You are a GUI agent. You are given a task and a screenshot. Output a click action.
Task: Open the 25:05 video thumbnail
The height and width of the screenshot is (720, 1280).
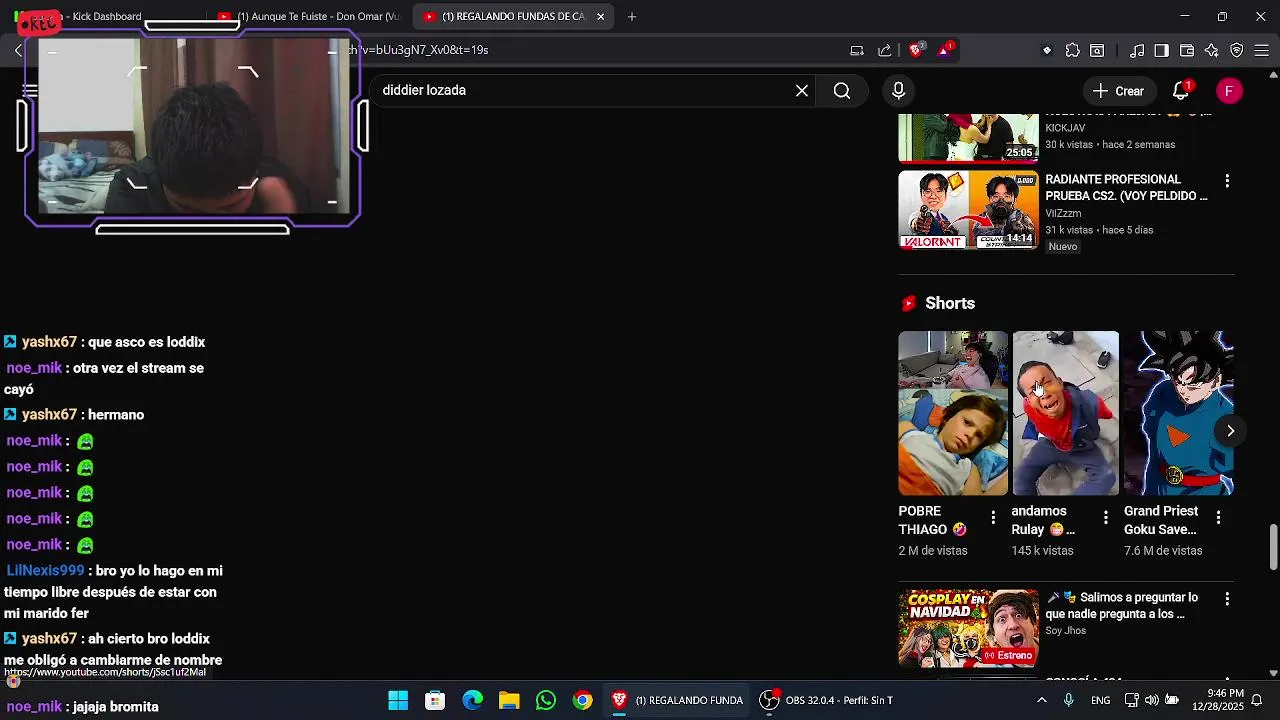tap(968, 138)
